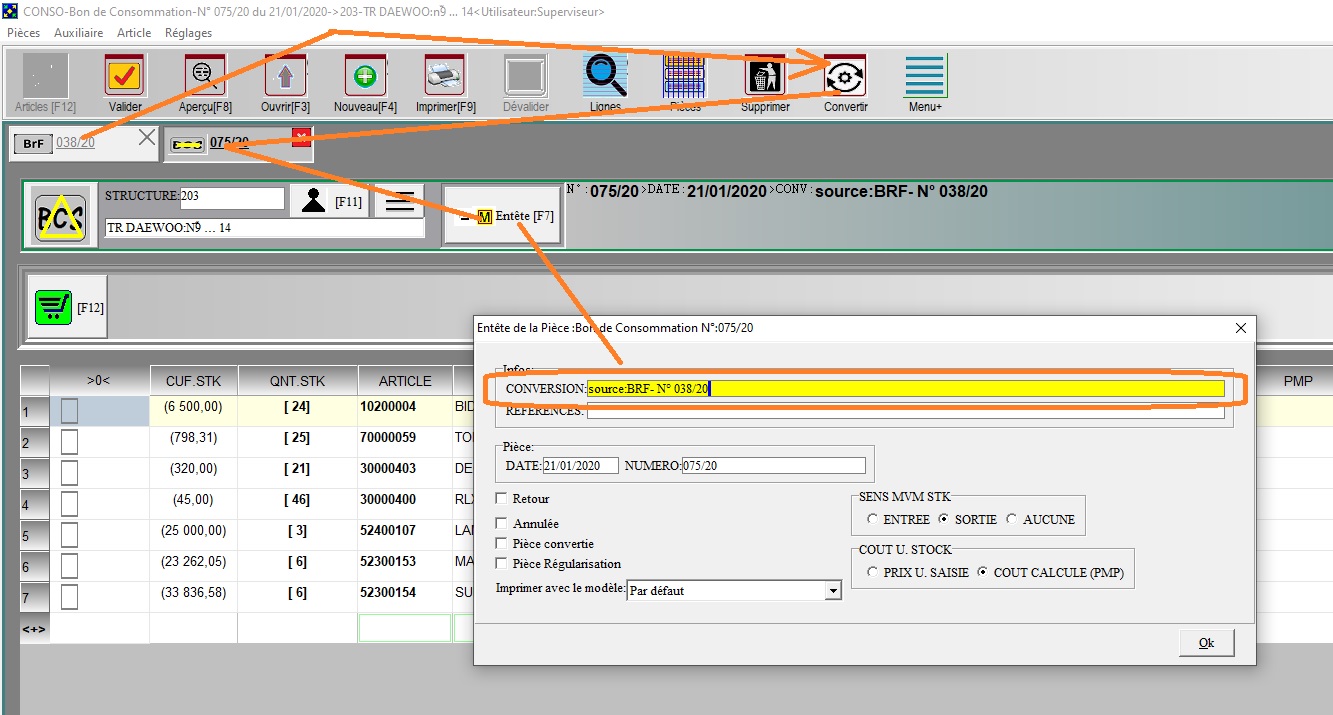
Task: Open the Article menu
Action: click(x=134, y=33)
